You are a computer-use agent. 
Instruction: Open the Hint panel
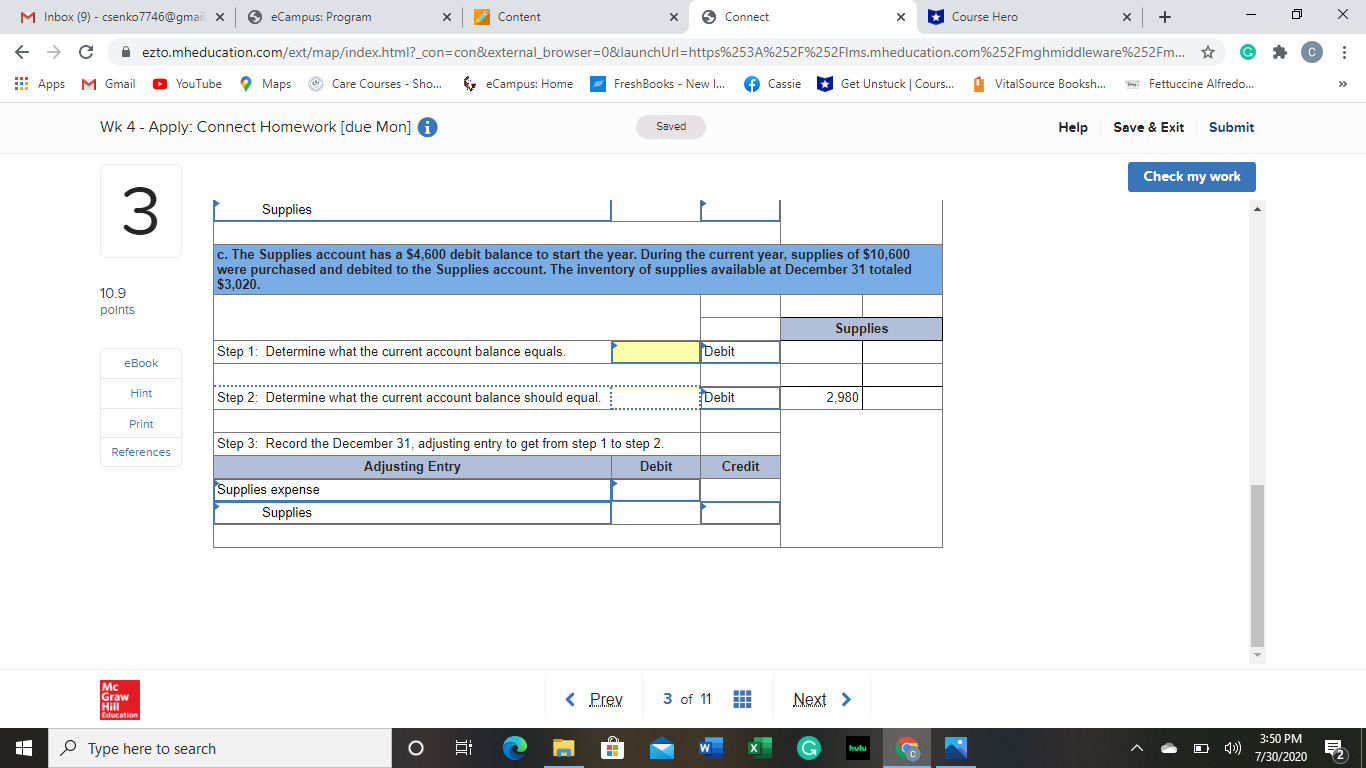click(x=140, y=394)
